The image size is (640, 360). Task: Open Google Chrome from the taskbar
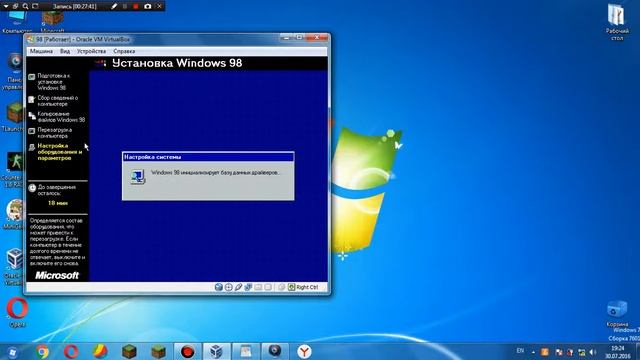click(x=42, y=352)
